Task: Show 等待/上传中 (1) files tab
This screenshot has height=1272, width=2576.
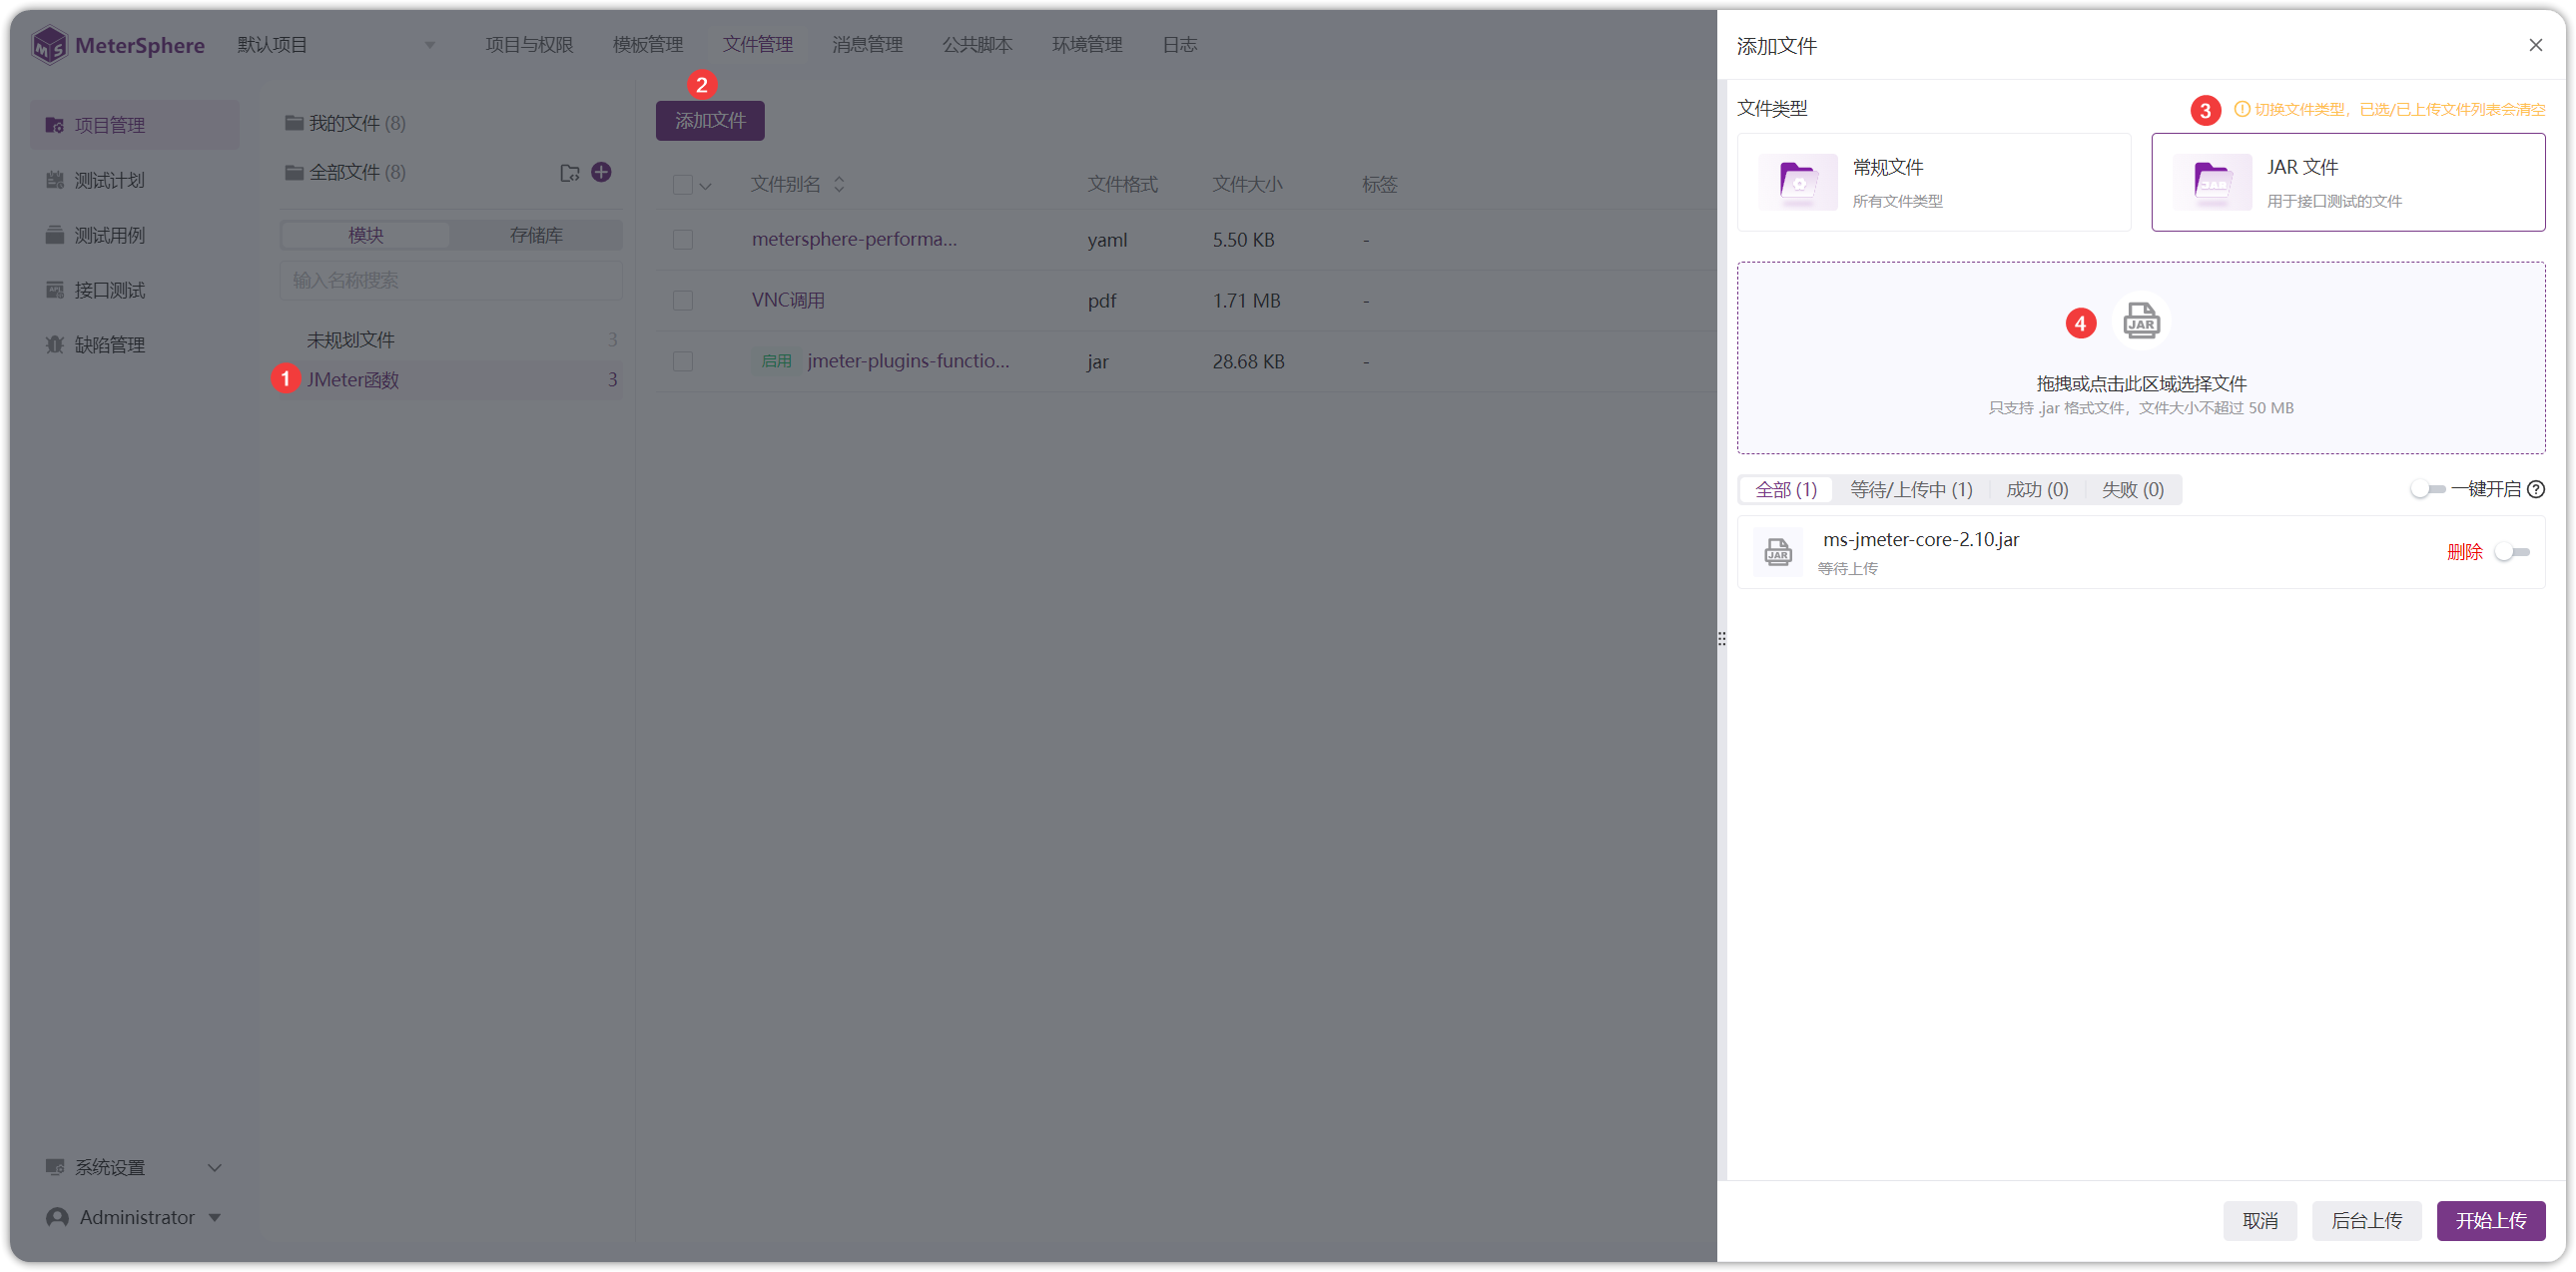Action: tap(1911, 489)
